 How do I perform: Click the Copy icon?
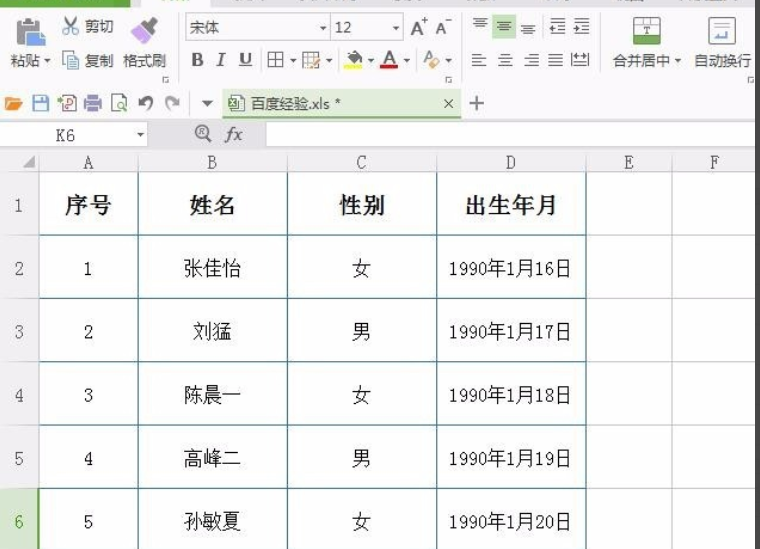pos(70,60)
